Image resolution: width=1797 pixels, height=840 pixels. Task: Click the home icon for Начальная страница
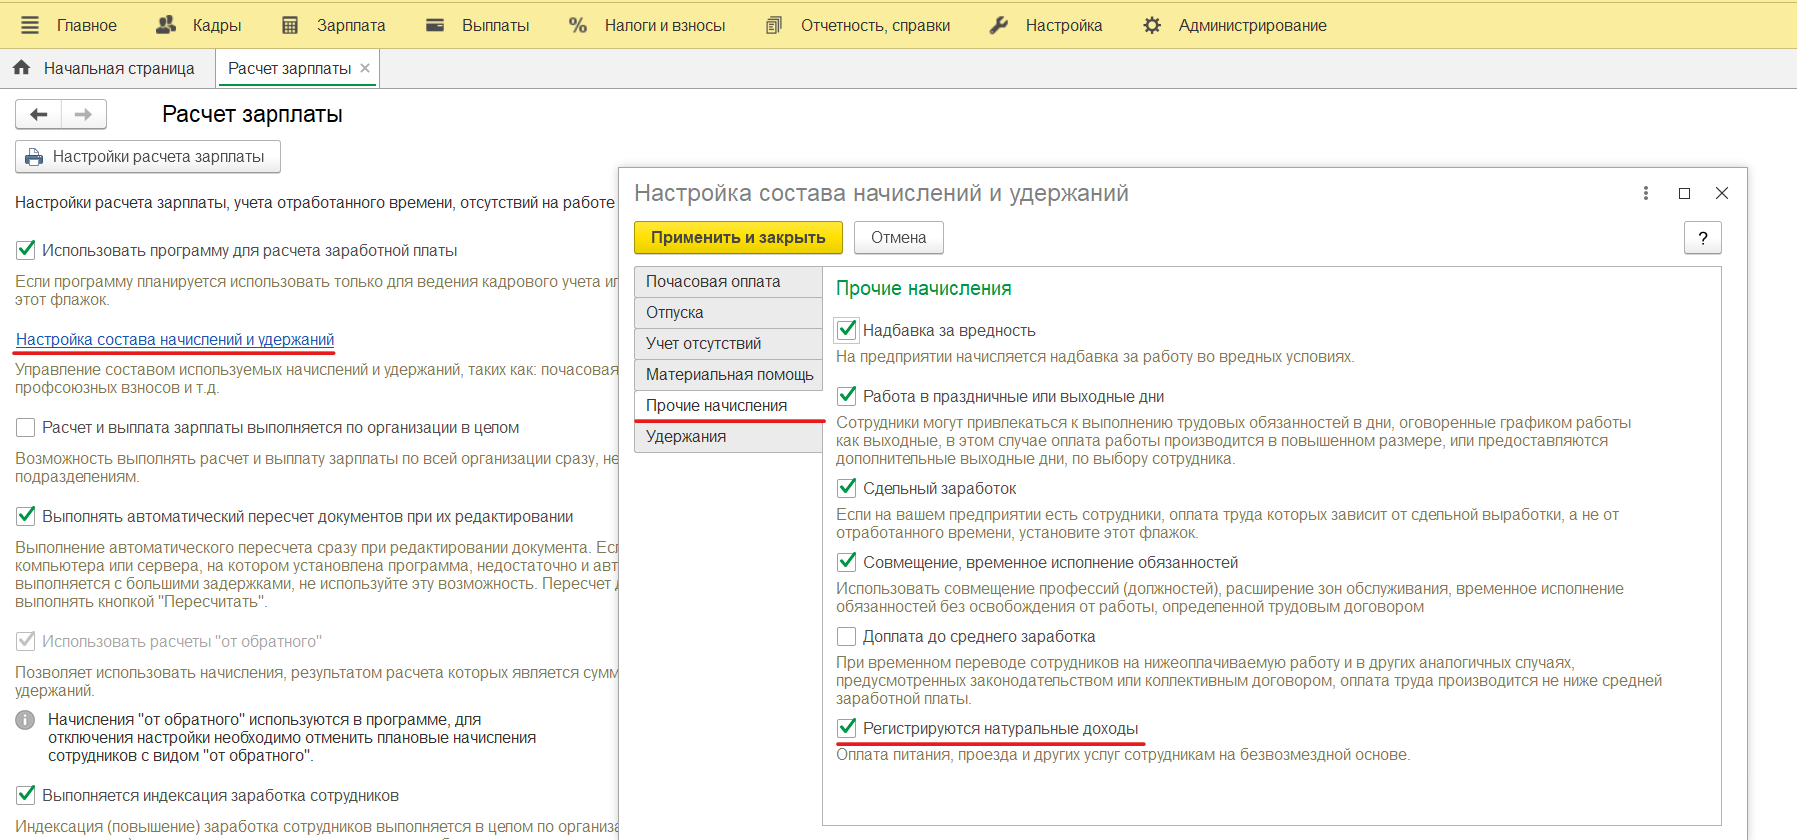point(22,68)
